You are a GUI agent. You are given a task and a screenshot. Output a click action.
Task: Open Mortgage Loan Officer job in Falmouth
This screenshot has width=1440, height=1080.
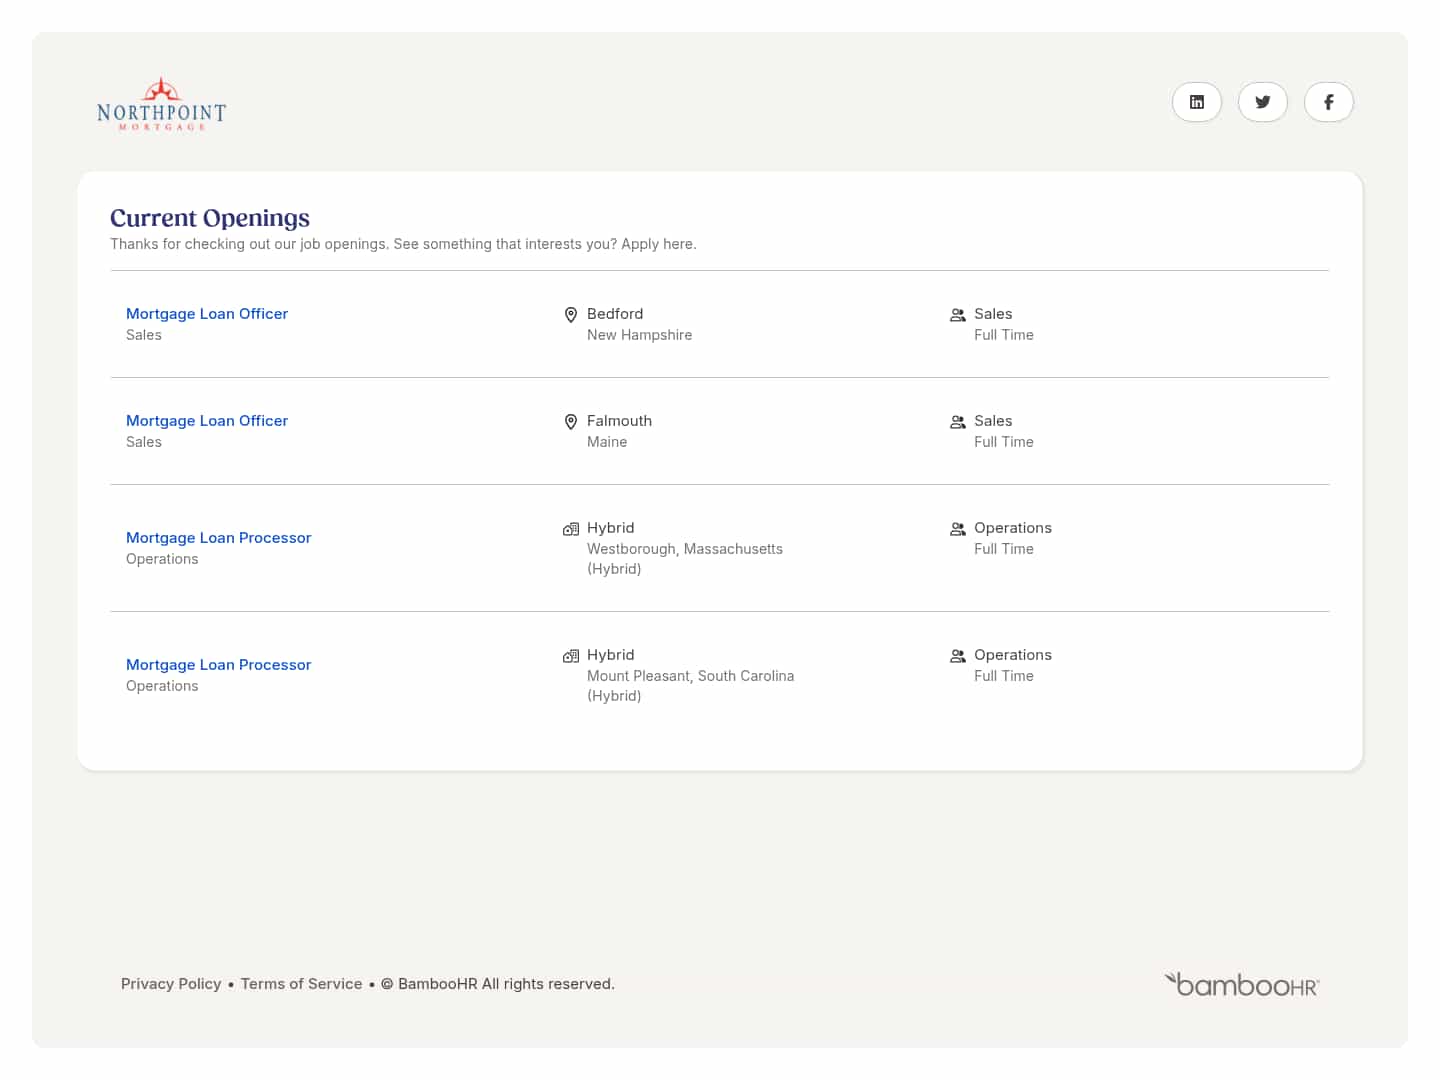coord(207,421)
